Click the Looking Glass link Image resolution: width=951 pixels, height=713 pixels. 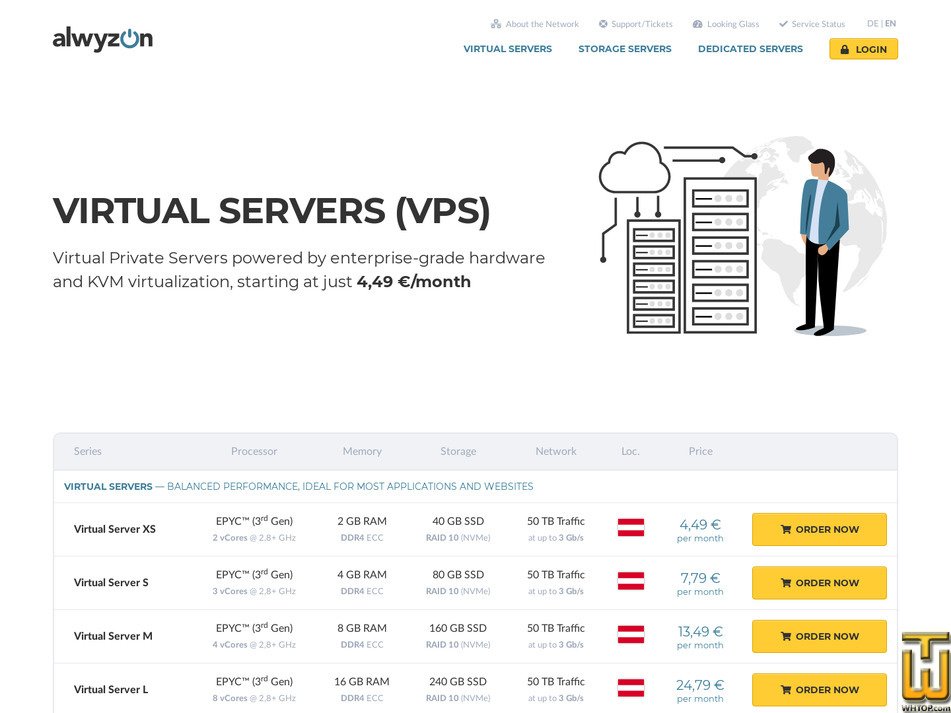[725, 23]
